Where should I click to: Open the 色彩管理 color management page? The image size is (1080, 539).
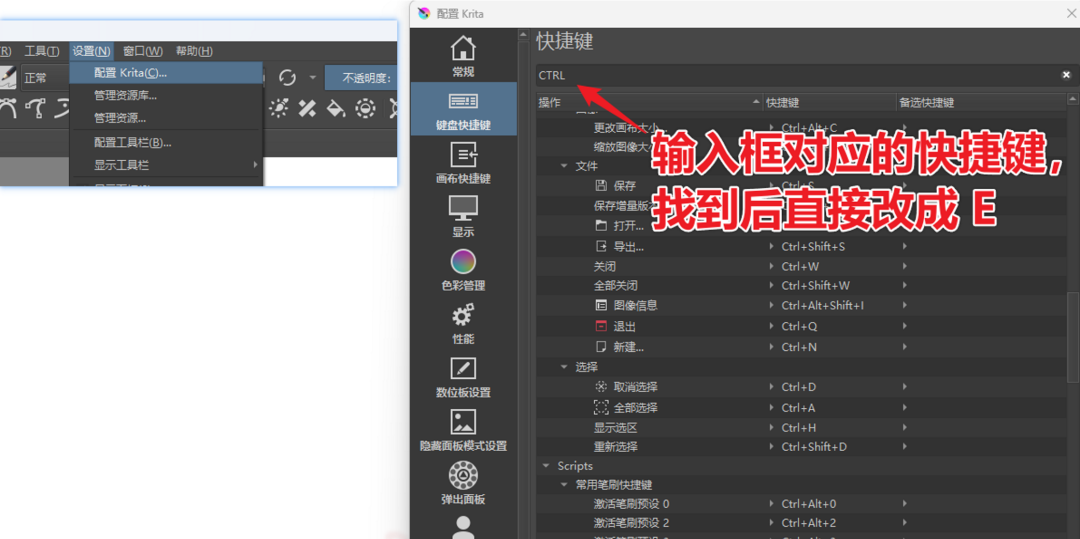[463, 270]
